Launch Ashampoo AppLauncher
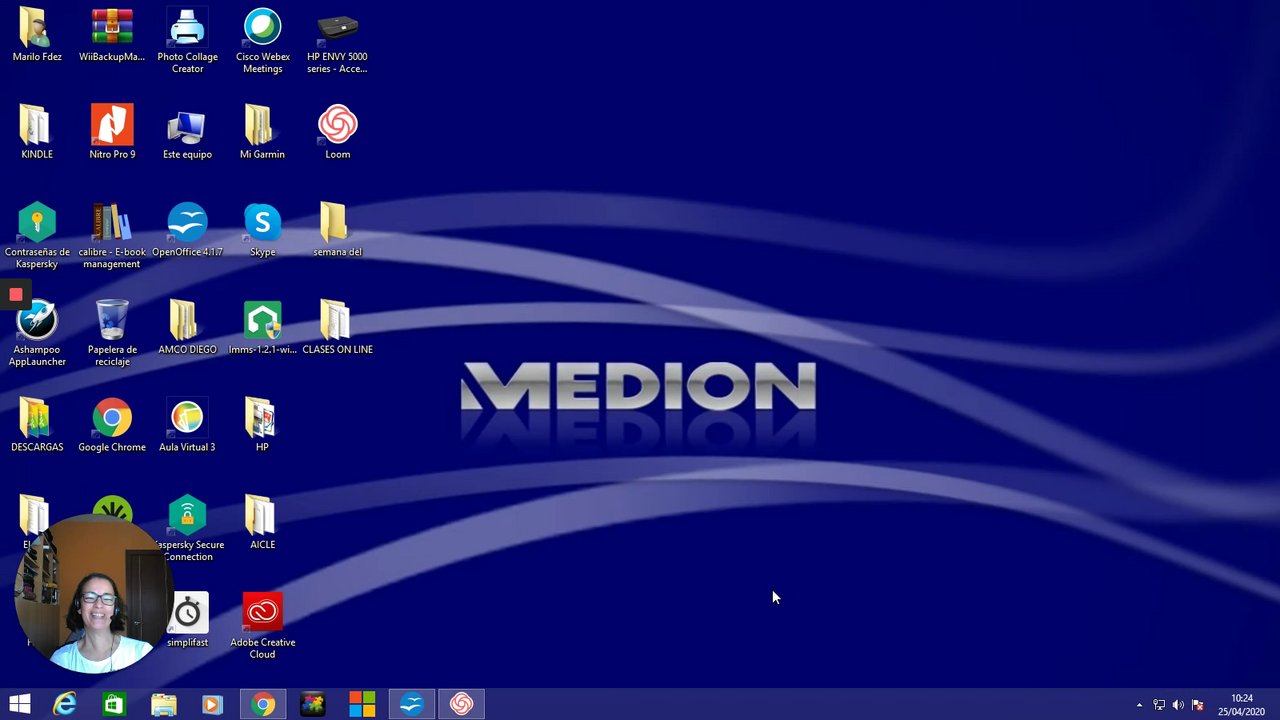Viewport: 1280px width, 720px height. (37, 334)
